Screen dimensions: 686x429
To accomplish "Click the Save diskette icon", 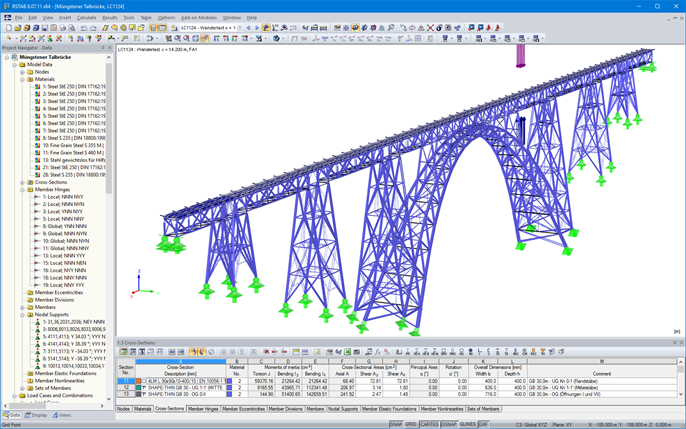I will click(x=44, y=28).
